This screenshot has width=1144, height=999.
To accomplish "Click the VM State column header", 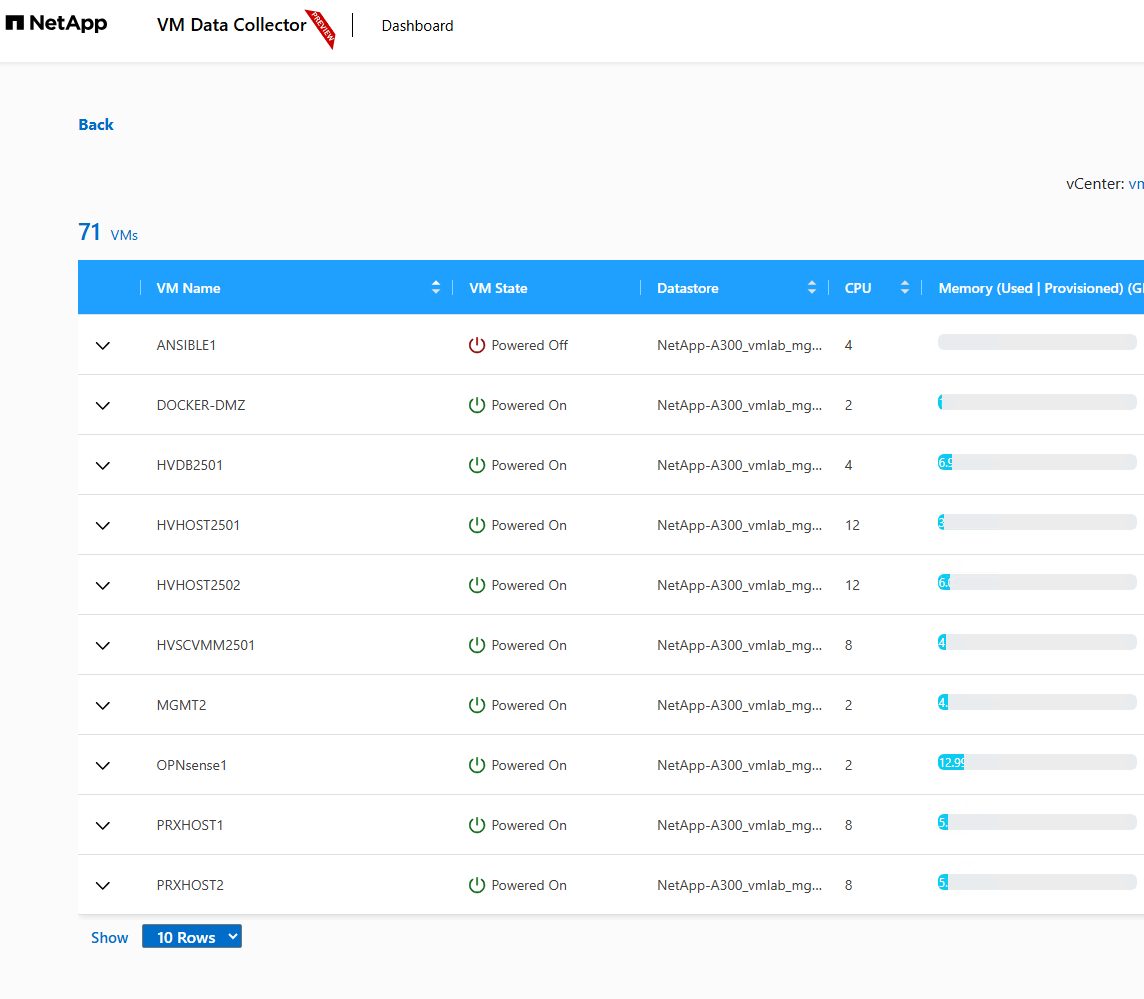I will [498, 288].
